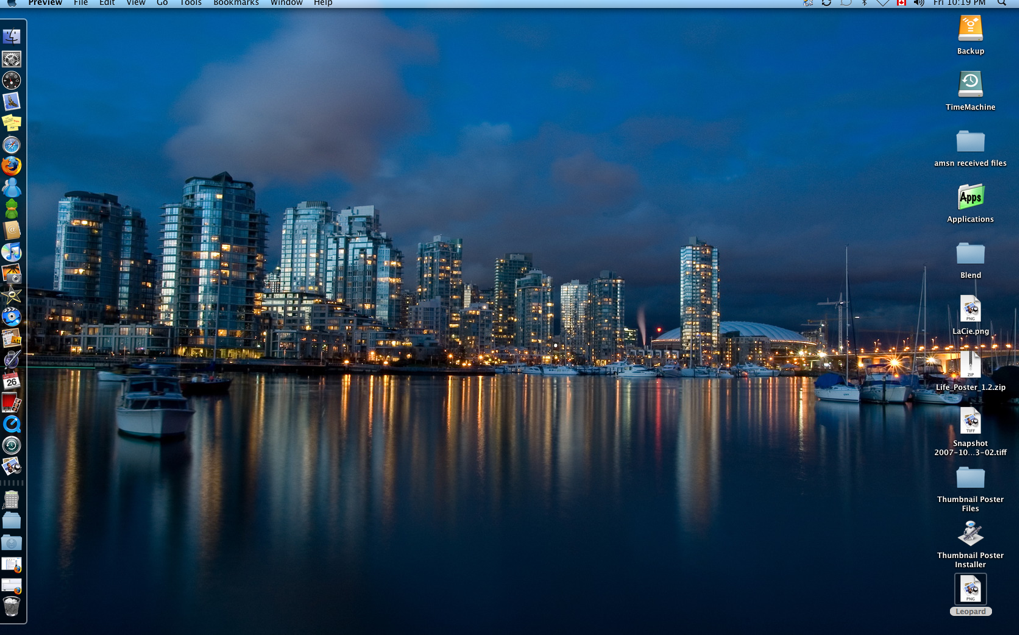The height and width of the screenshot is (635, 1019).
Task: Open the blue messenger buddy icon
Action: click(12, 187)
